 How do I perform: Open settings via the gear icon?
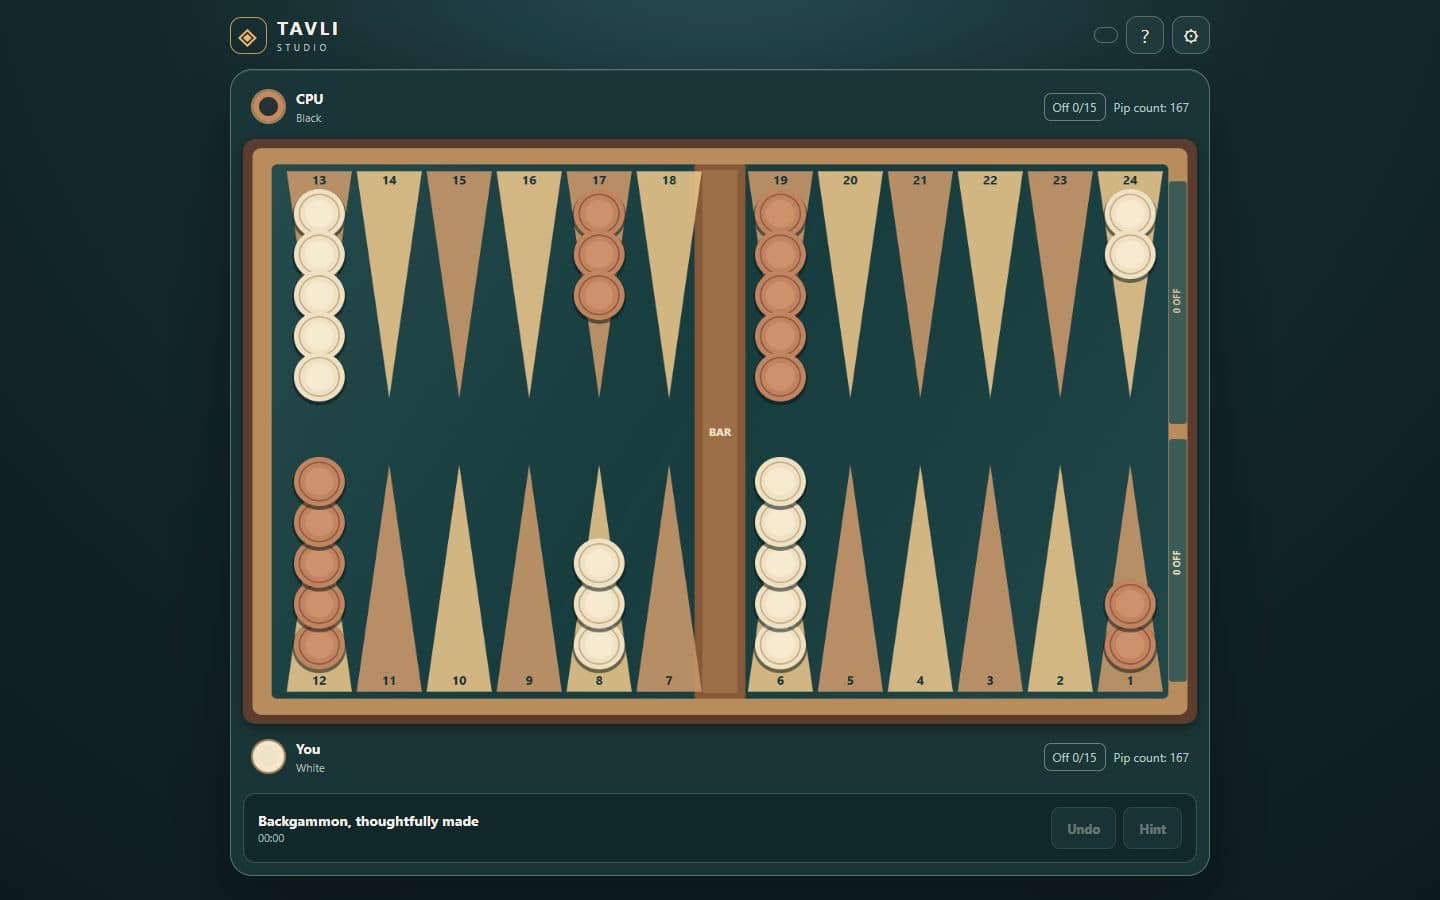point(1191,36)
